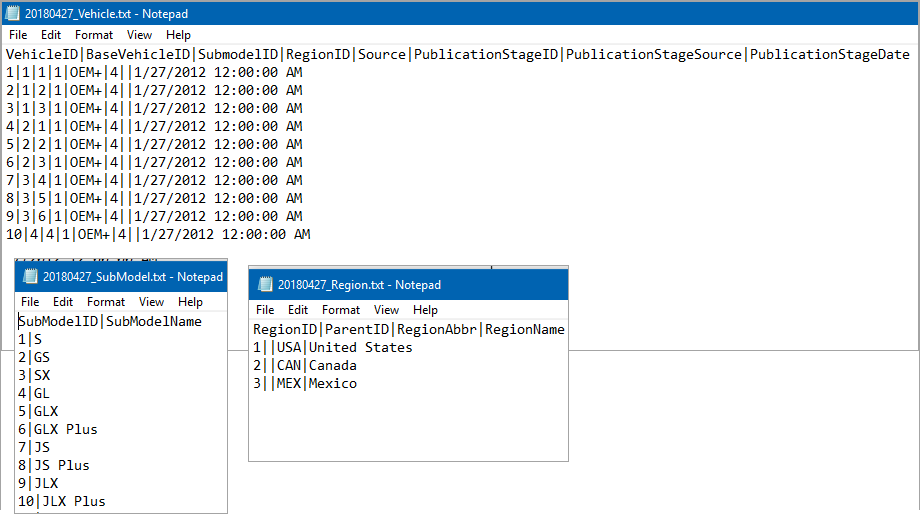The width and height of the screenshot is (920, 514).
Task: Open Help menu in SubModel.txt window
Action: [x=191, y=302]
